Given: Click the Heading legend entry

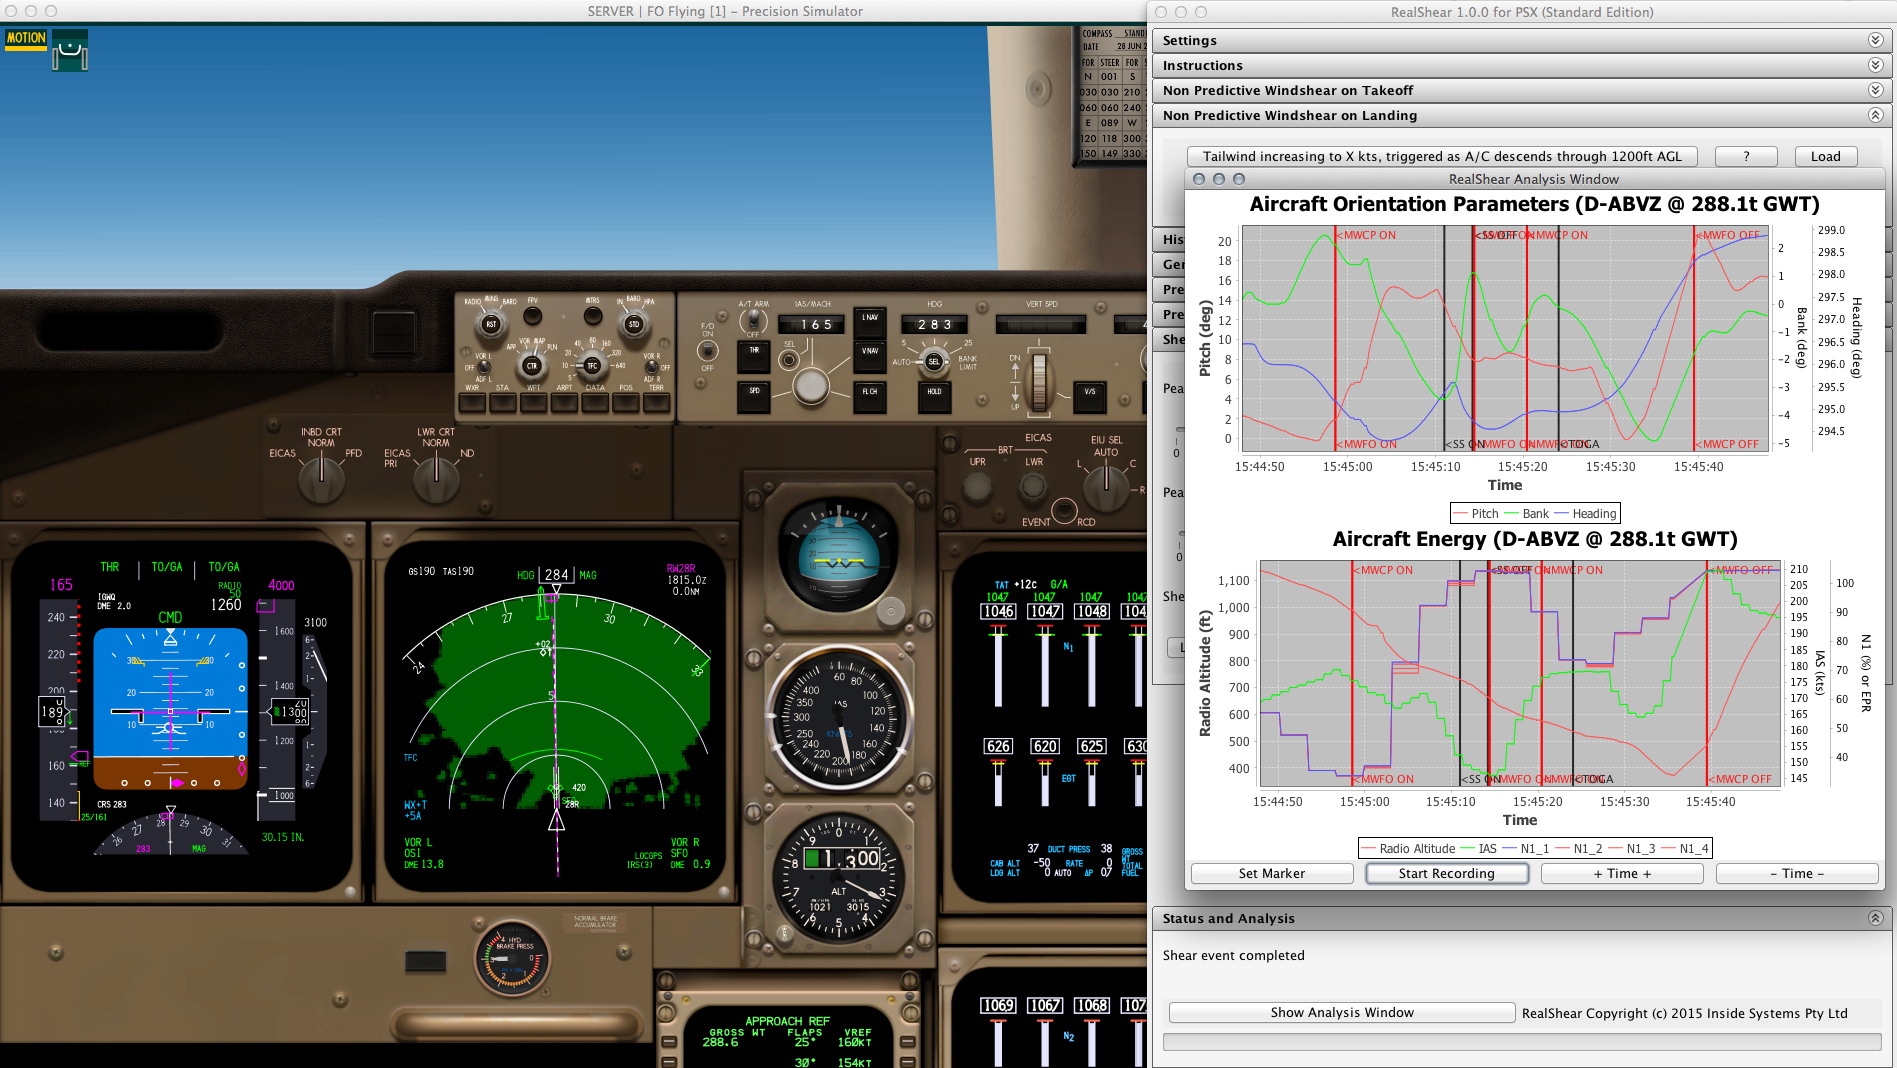Looking at the screenshot, I should [1585, 514].
